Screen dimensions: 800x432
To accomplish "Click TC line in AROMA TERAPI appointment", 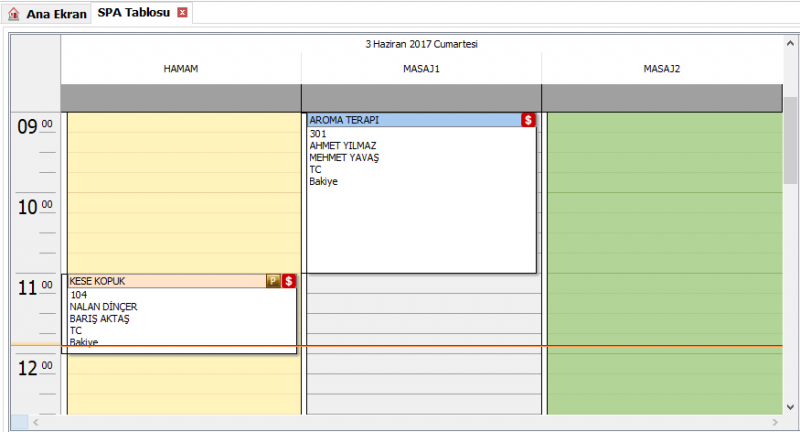I will [x=315, y=170].
